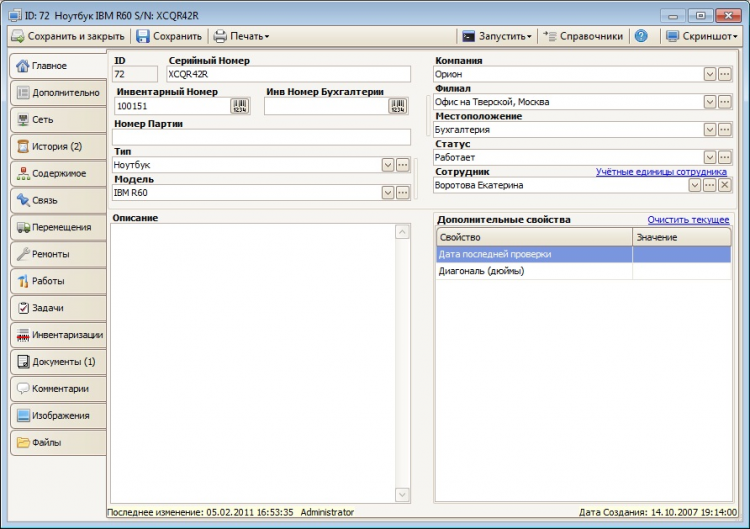
Task: Click ellipsis button next to Тип field
Action: point(403,165)
